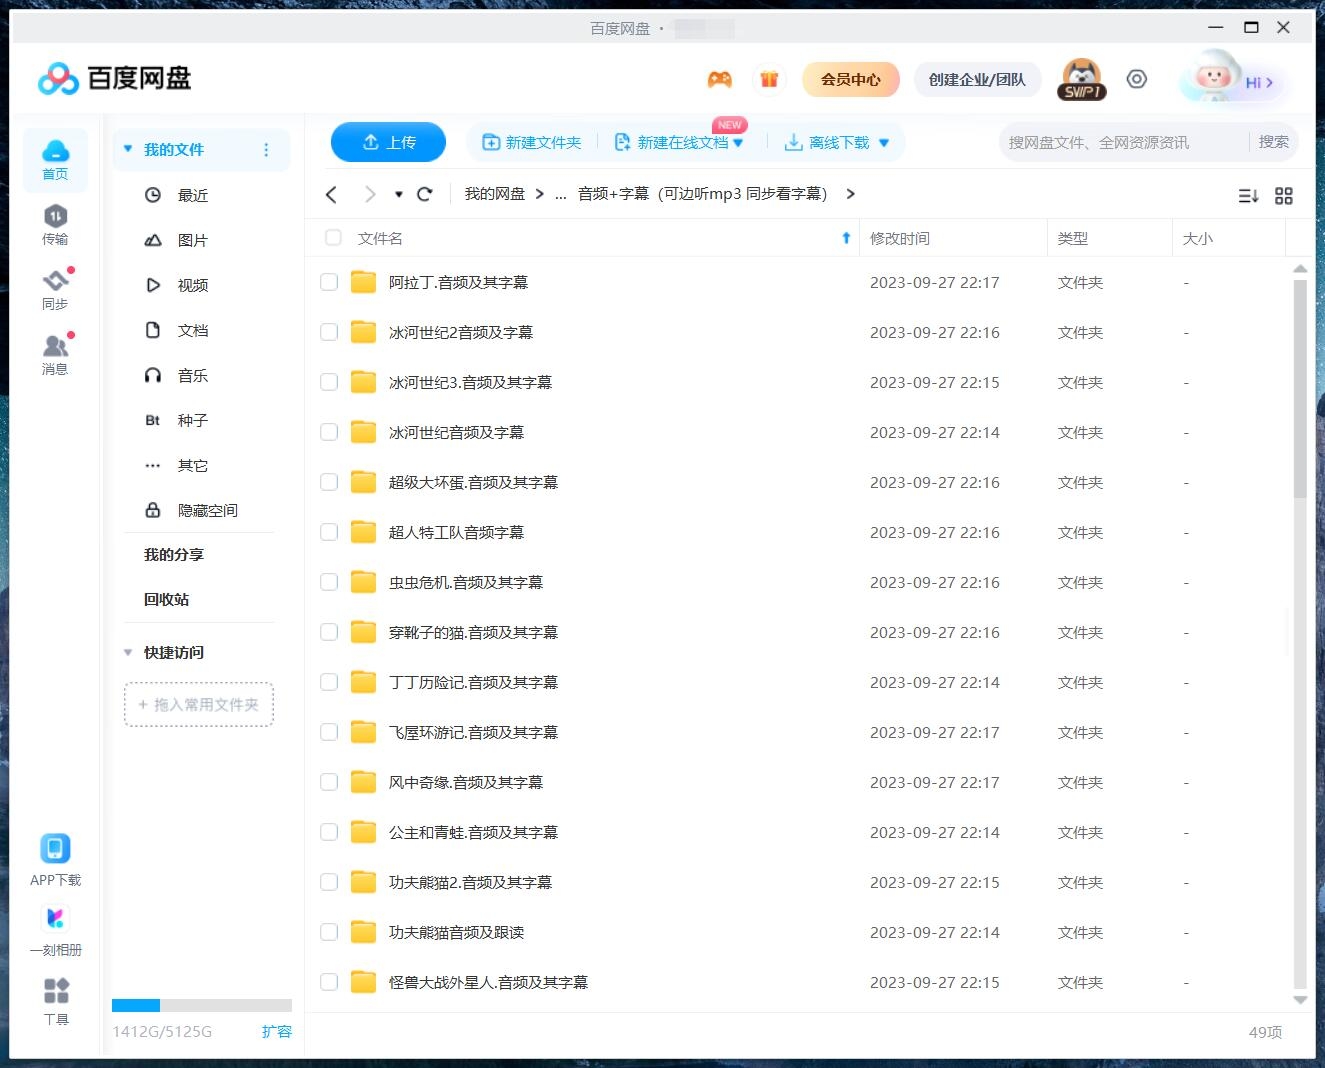This screenshot has height=1068, width=1325.
Task: Select the checkbox for 阿拉丁.音频及其字幕 folder
Action: (329, 282)
